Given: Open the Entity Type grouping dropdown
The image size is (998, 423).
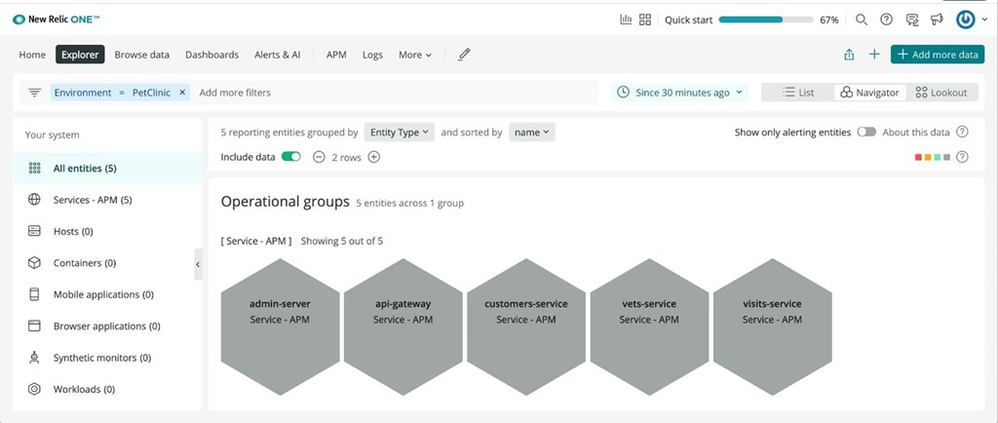Looking at the screenshot, I should (399, 132).
